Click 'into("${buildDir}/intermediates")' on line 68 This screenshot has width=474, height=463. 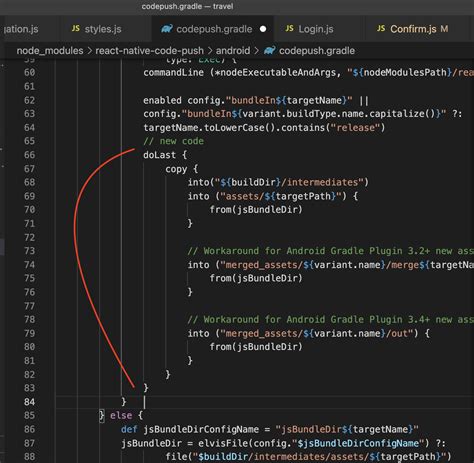click(x=278, y=183)
